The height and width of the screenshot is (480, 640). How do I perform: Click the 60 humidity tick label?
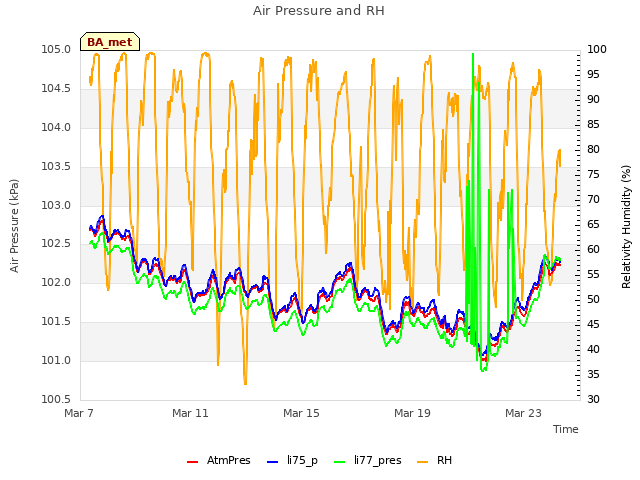point(593,250)
